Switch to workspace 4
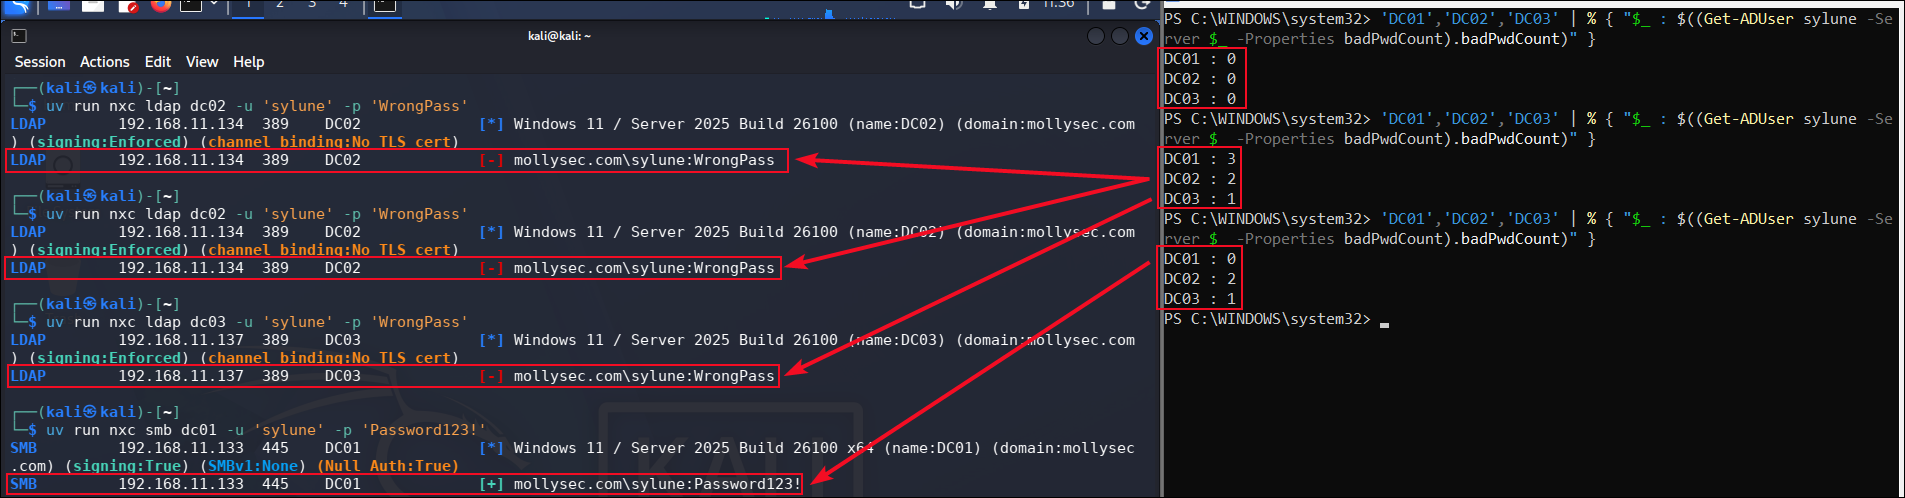The height and width of the screenshot is (498, 1905). pos(343,5)
